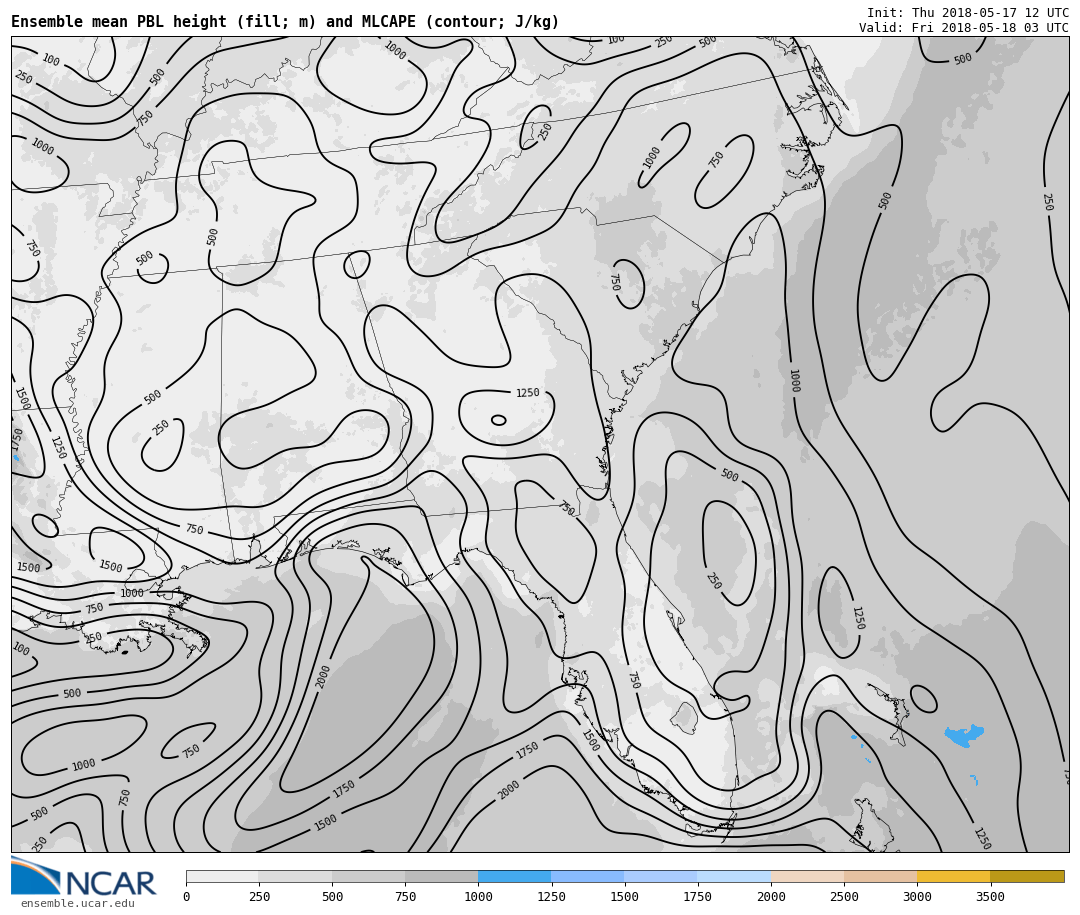Screen dimensions: 1080x915
Task: Click the 0-250 light gray colorbar segment
Action: [x=222, y=876]
